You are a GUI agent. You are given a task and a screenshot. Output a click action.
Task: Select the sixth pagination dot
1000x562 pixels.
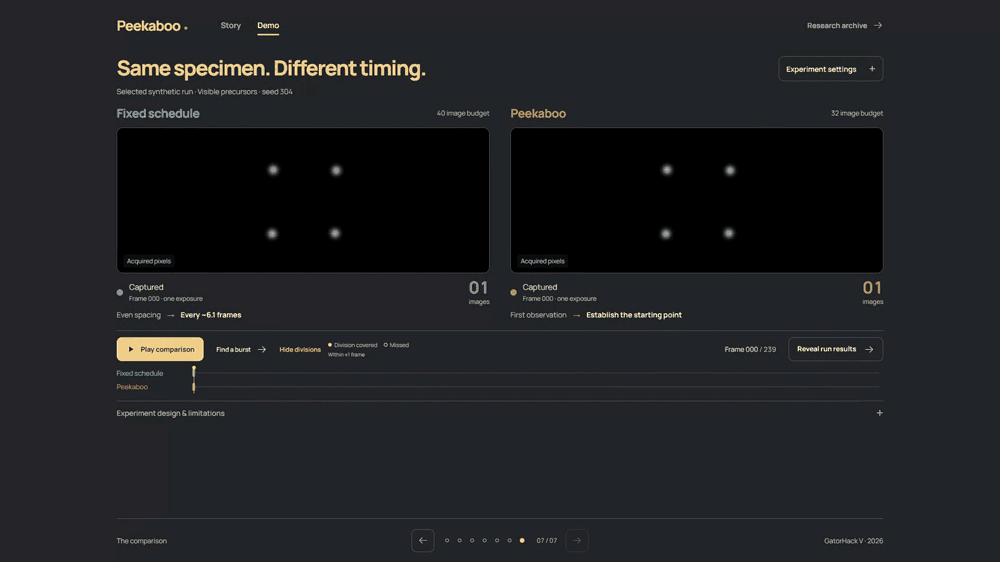(510, 540)
